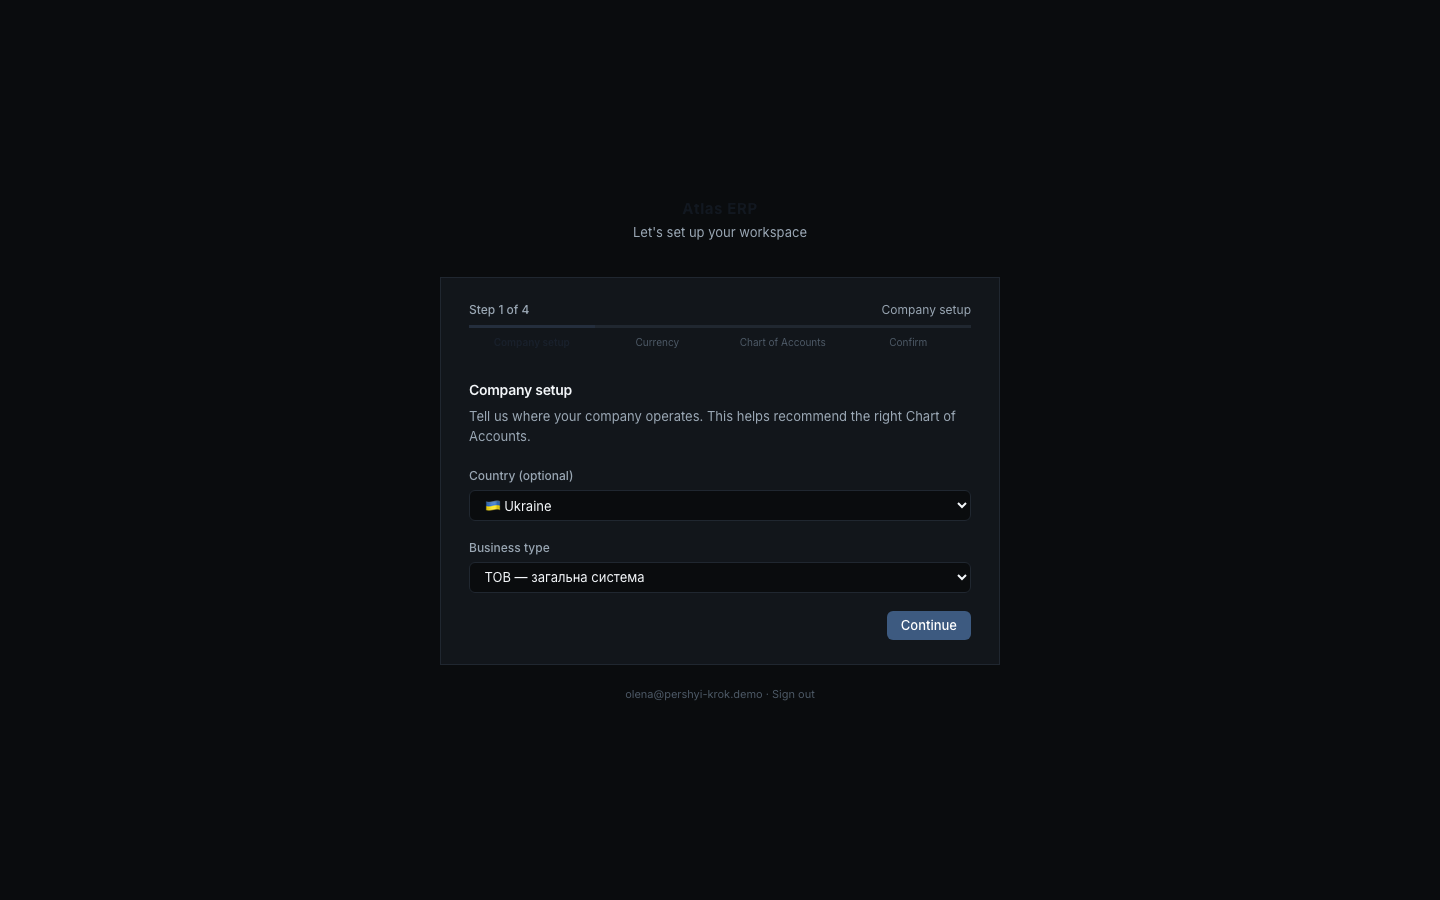Open the Business type dropdown
The image size is (1440, 900).
[x=720, y=577]
